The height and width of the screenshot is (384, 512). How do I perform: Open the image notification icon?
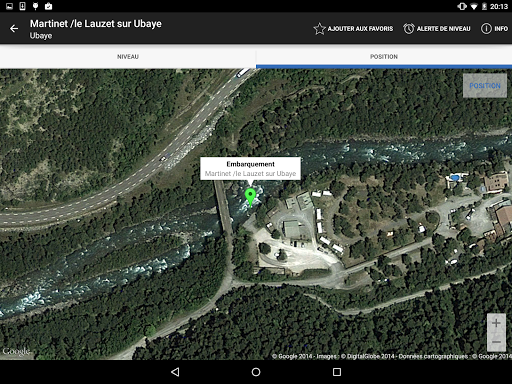point(10,6)
